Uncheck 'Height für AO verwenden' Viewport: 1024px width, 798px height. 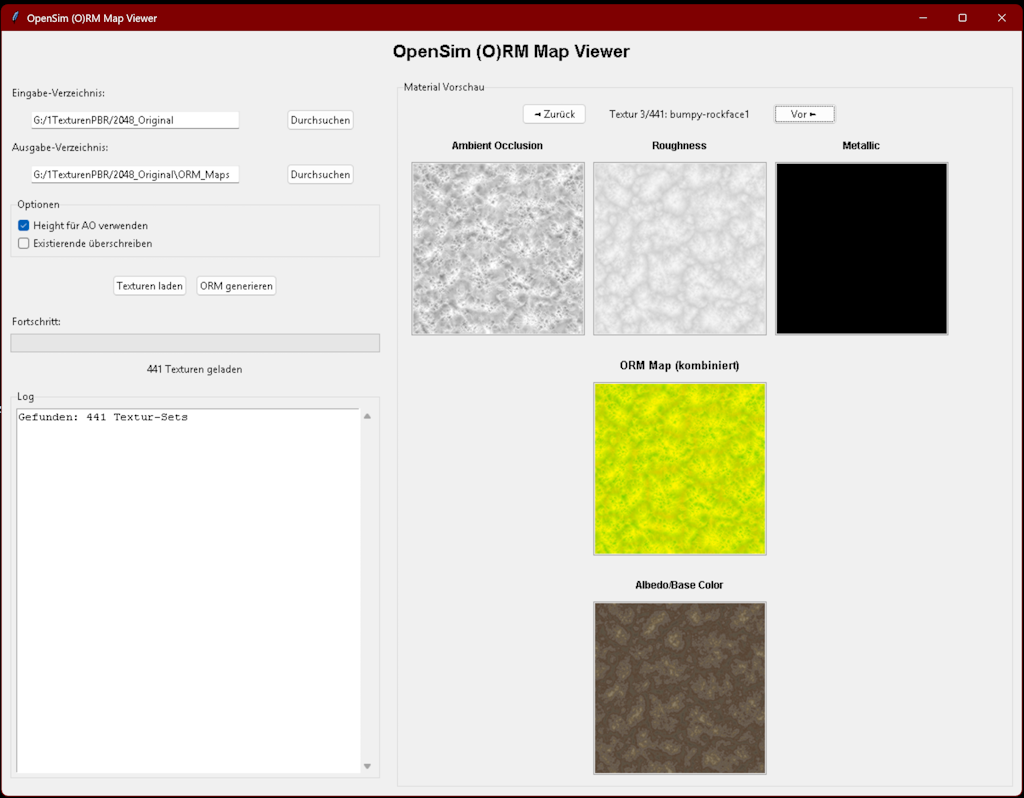click(24, 226)
